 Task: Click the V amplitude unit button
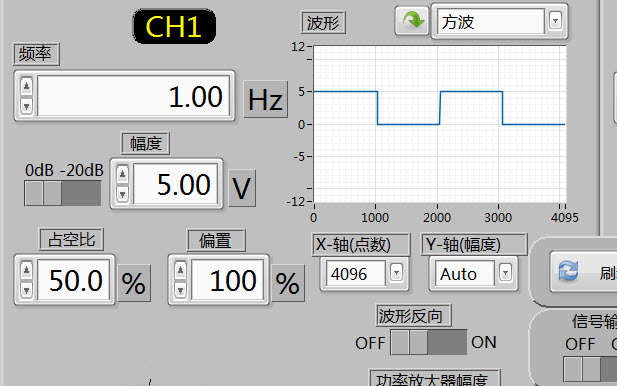click(x=242, y=188)
